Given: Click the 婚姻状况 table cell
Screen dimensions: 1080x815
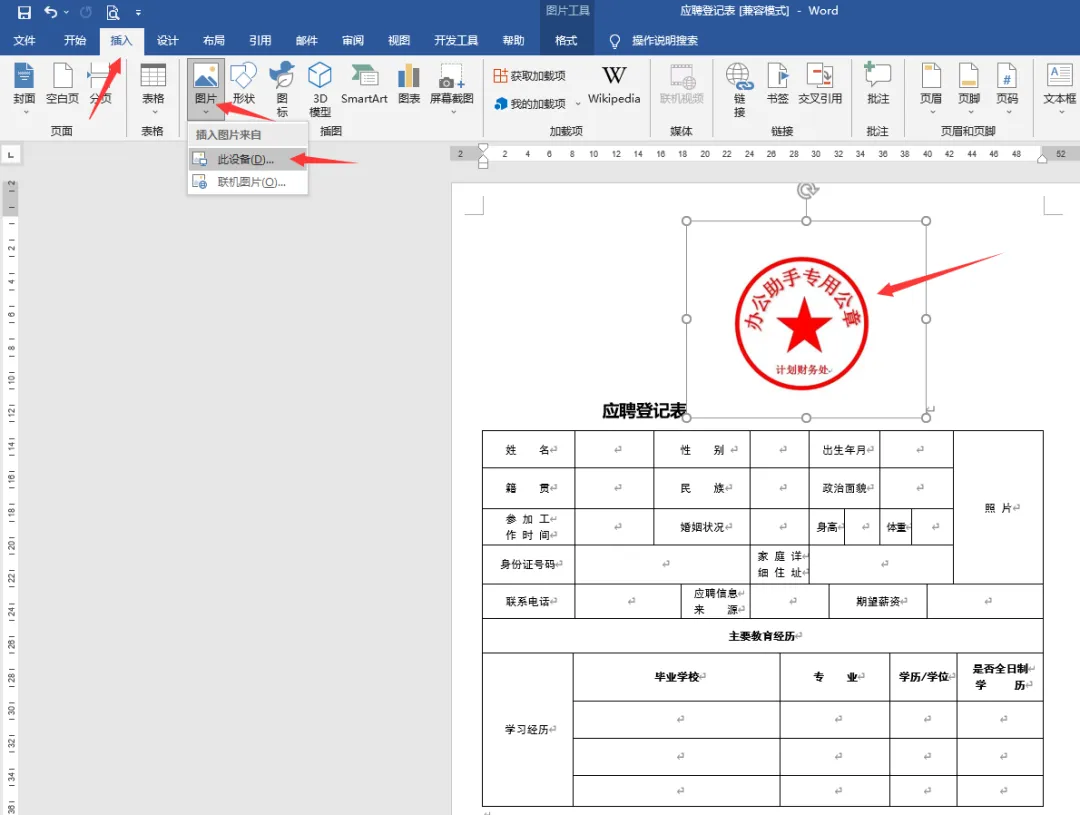Looking at the screenshot, I should tap(703, 527).
